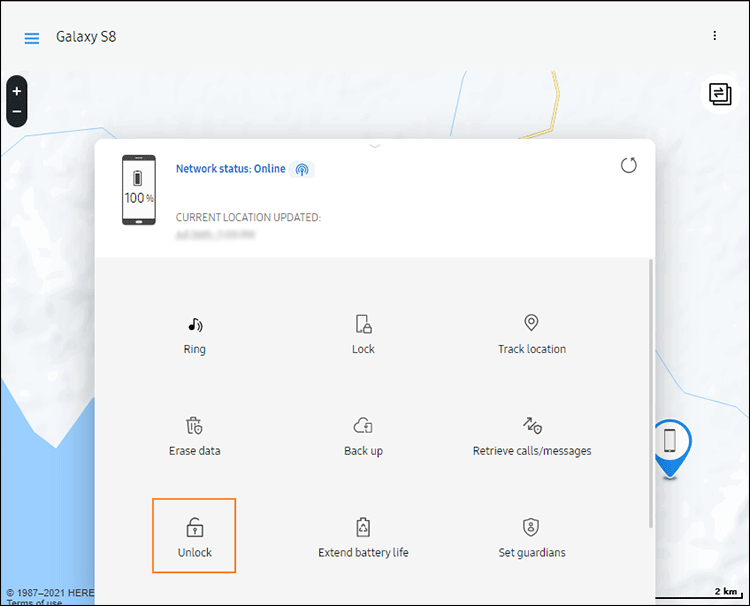750x606 pixels.
Task: Click the Set guardians shield icon
Action: pyautogui.click(x=531, y=527)
